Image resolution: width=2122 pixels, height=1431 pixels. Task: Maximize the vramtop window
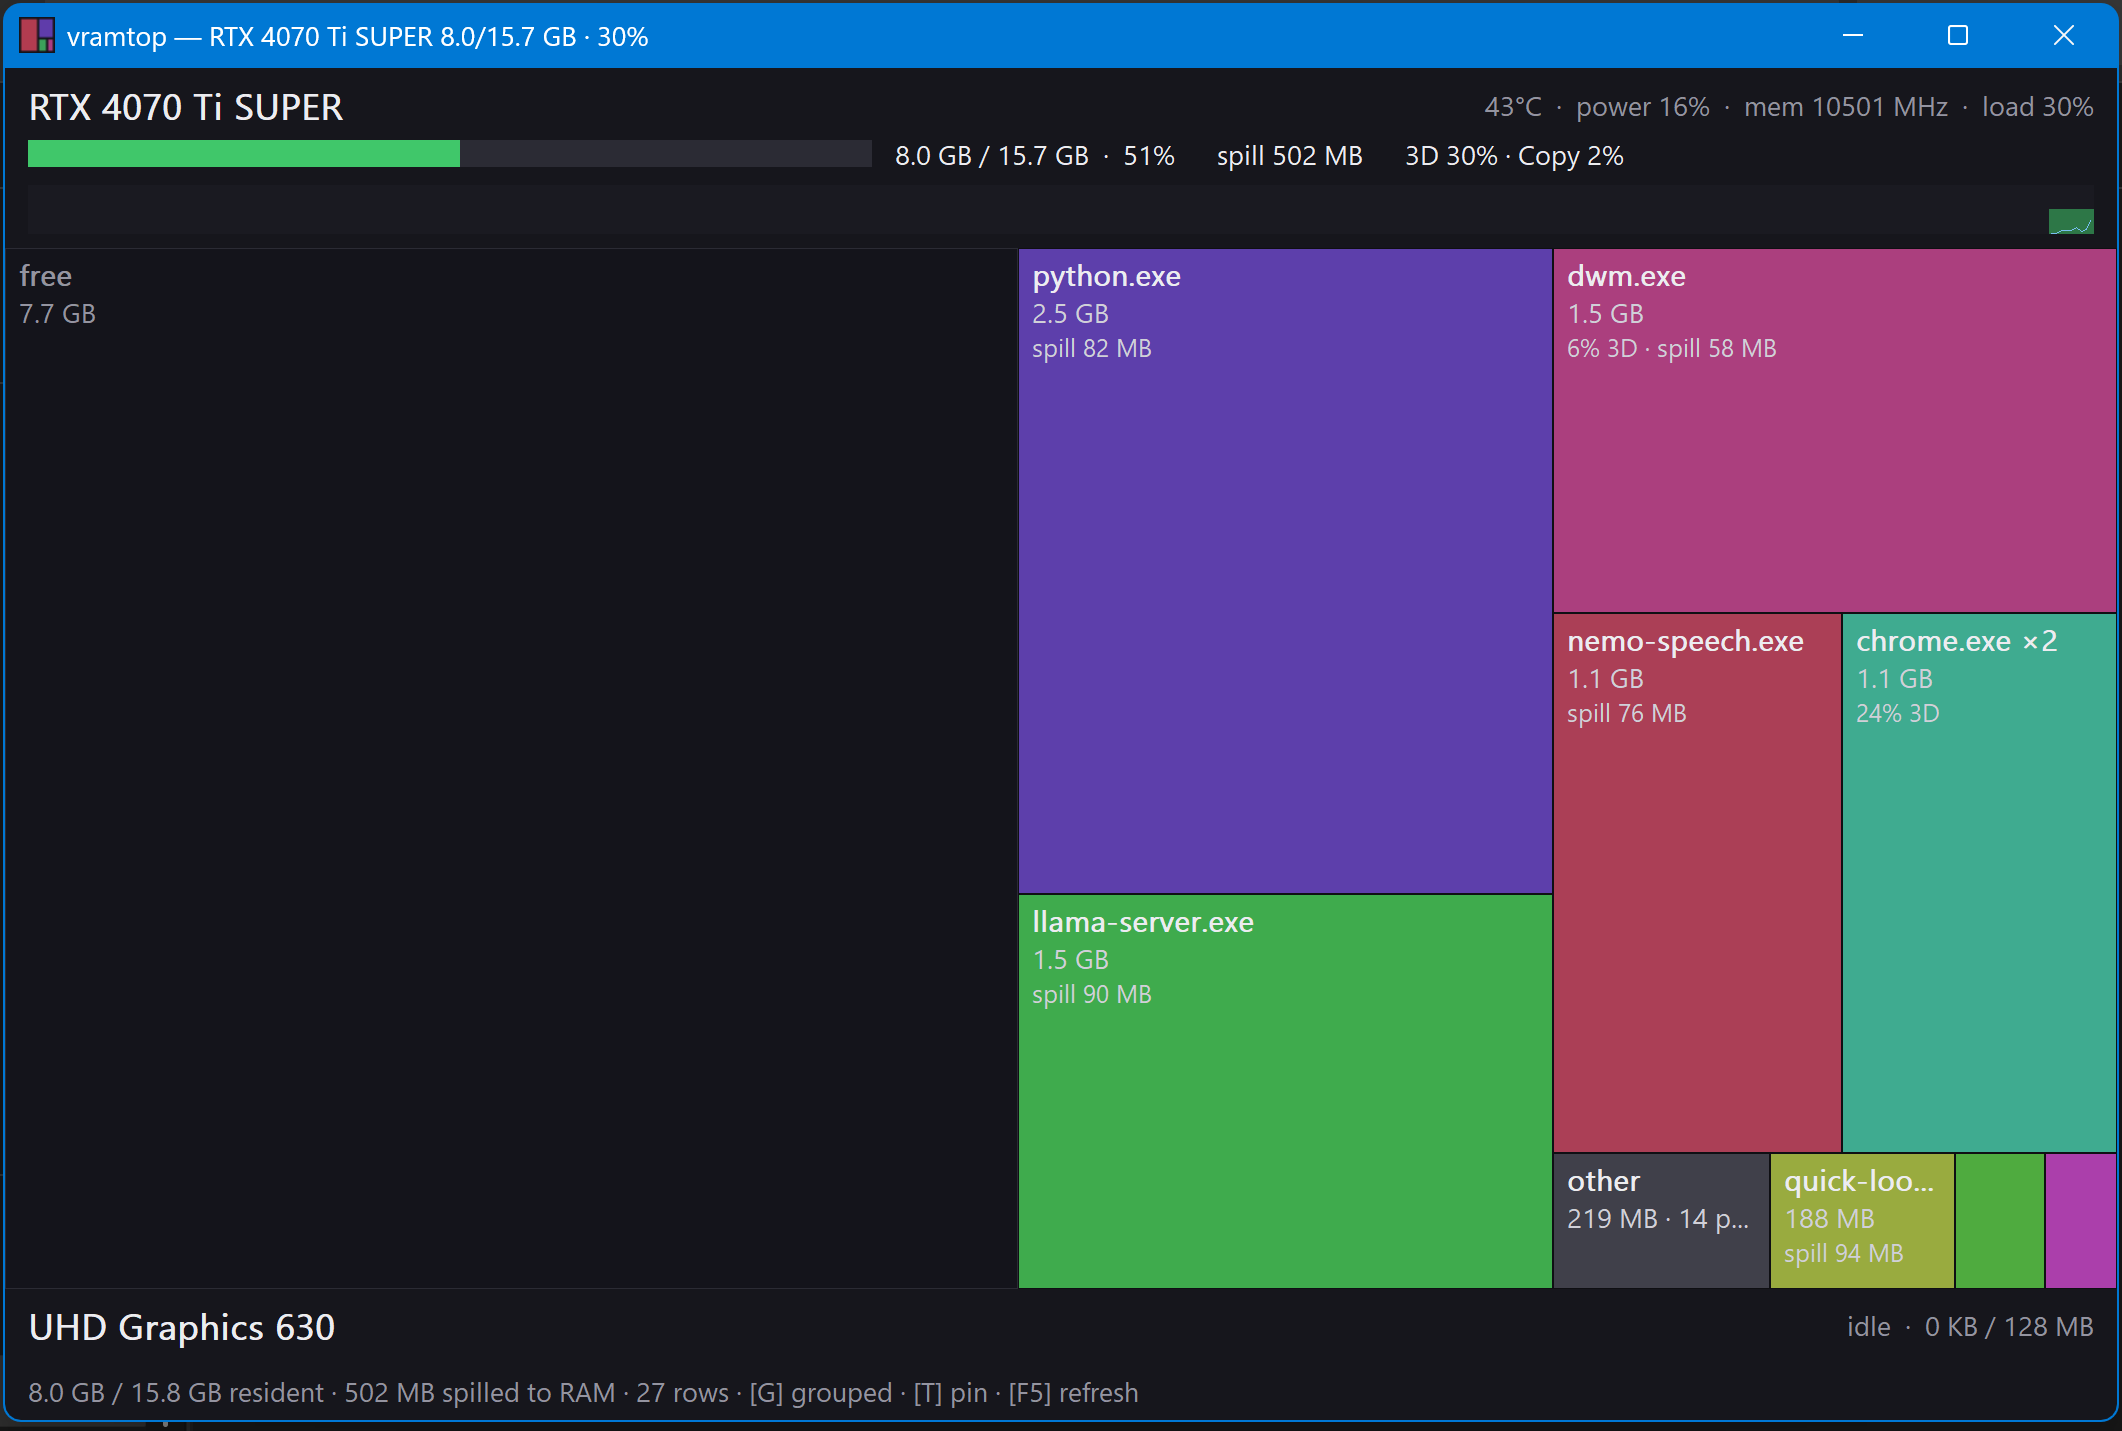click(1958, 36)
